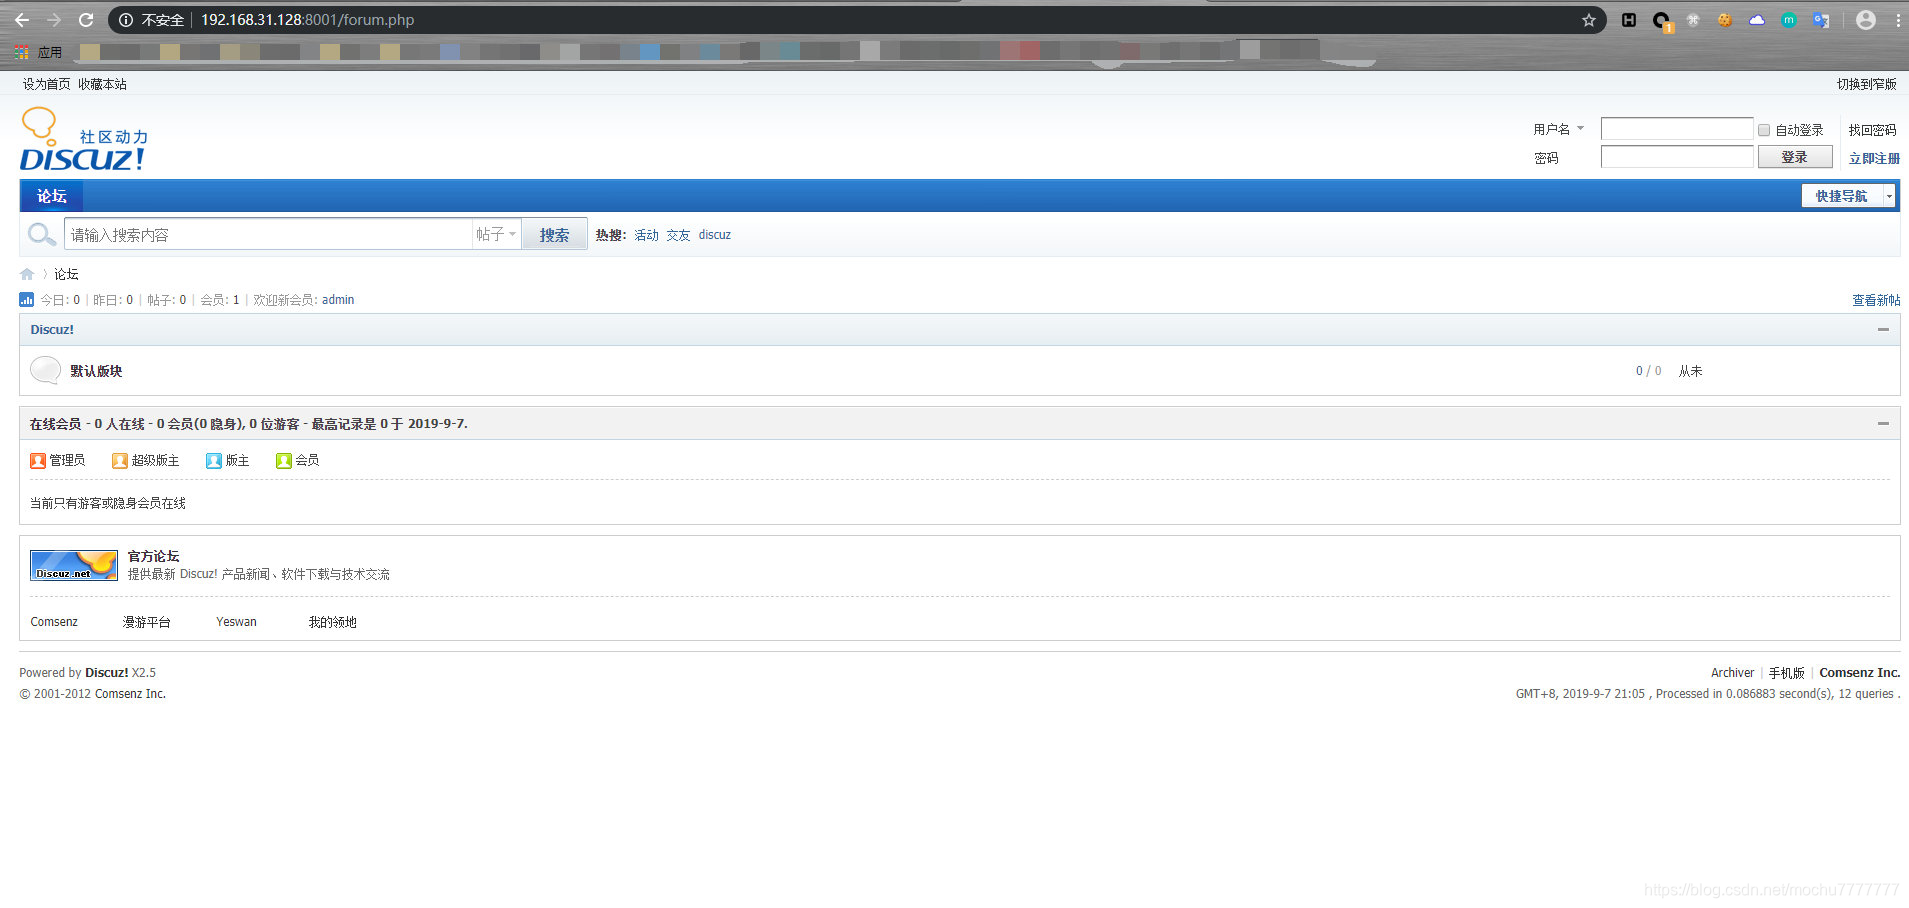Click the Discuz! link in Powered by footer
Image resolution: width=1909 pixels, height=908 pixels.
(106, 673)
